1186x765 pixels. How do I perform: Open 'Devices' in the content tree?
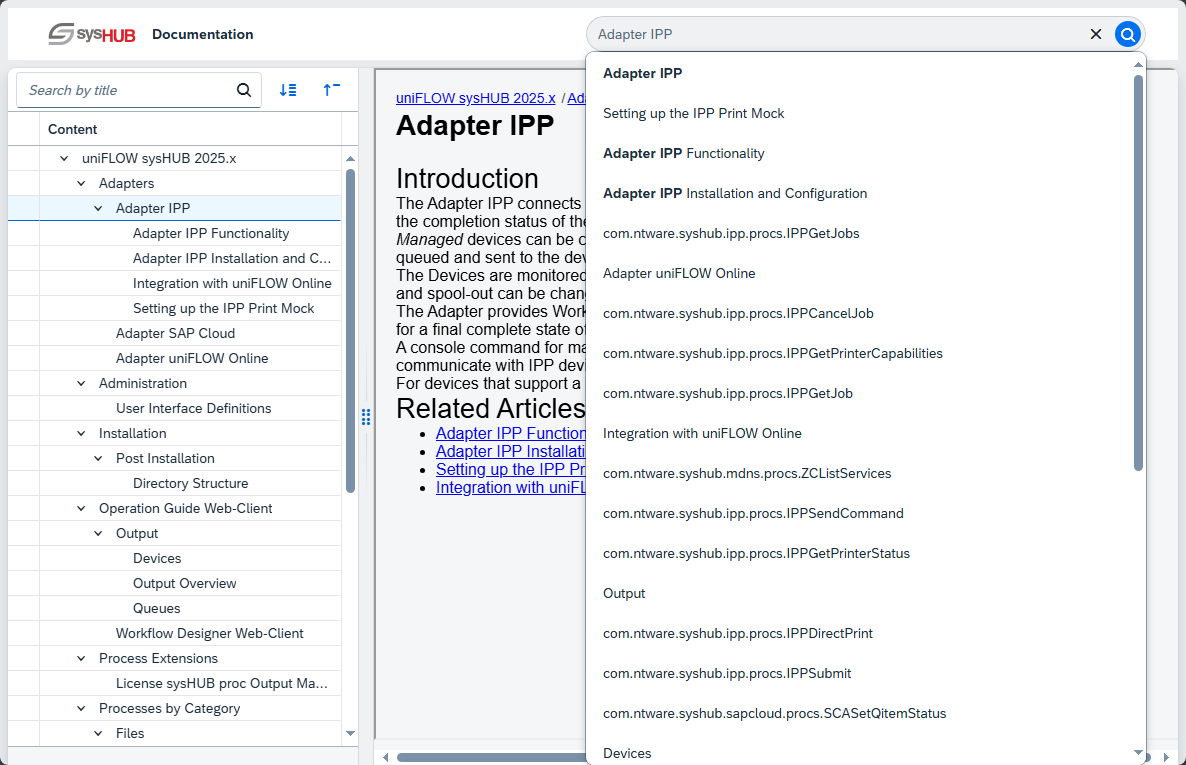[157, 558]
